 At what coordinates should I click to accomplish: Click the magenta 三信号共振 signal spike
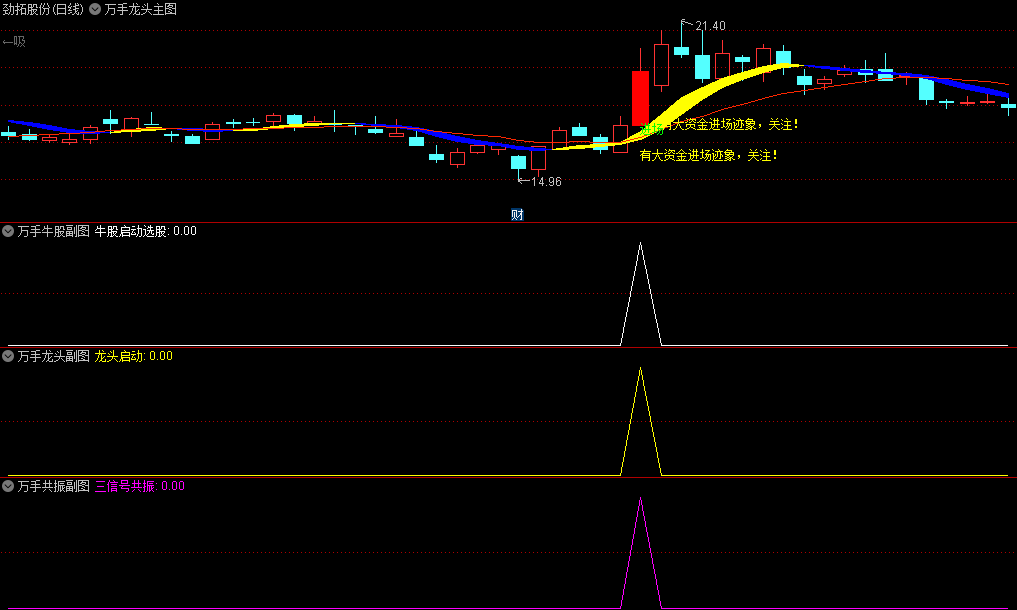pyautogui.click(x=641, y=553)
